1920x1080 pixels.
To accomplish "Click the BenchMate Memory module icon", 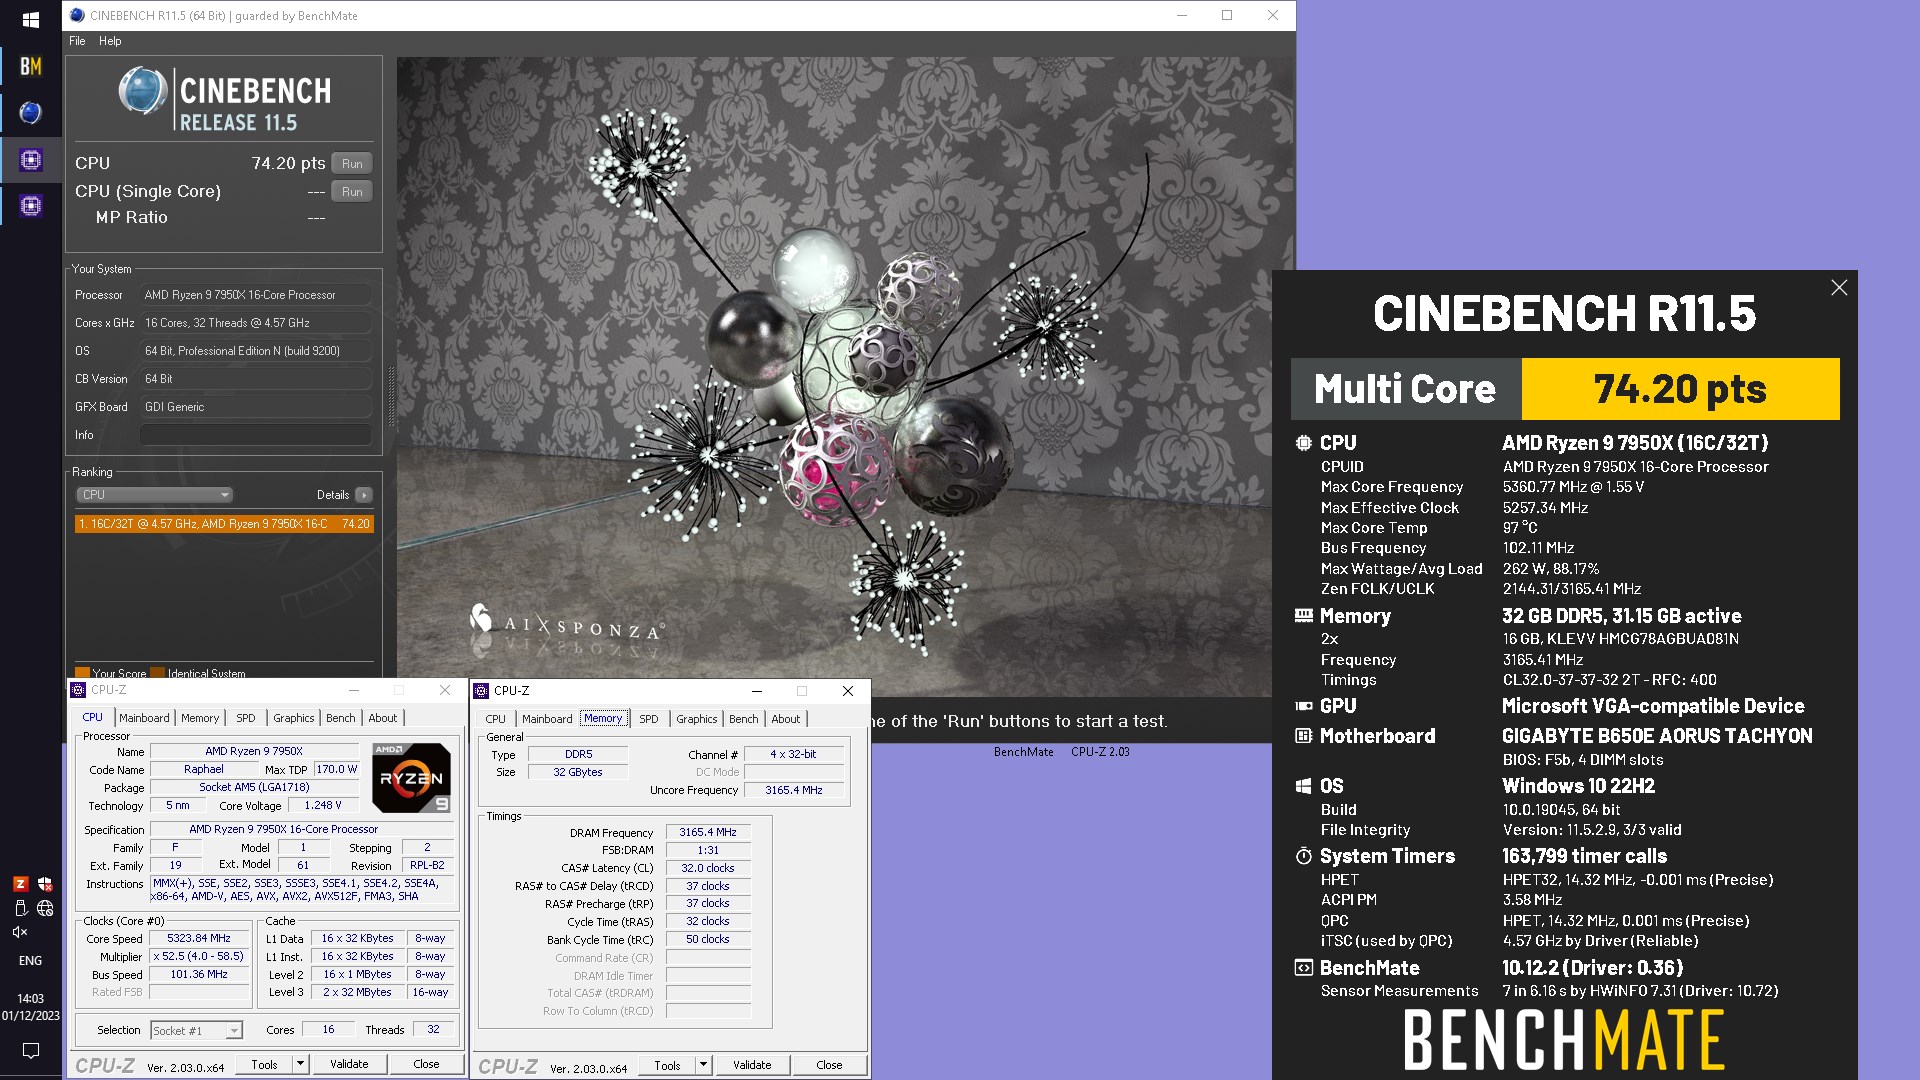I will [x=1304, y=616].
